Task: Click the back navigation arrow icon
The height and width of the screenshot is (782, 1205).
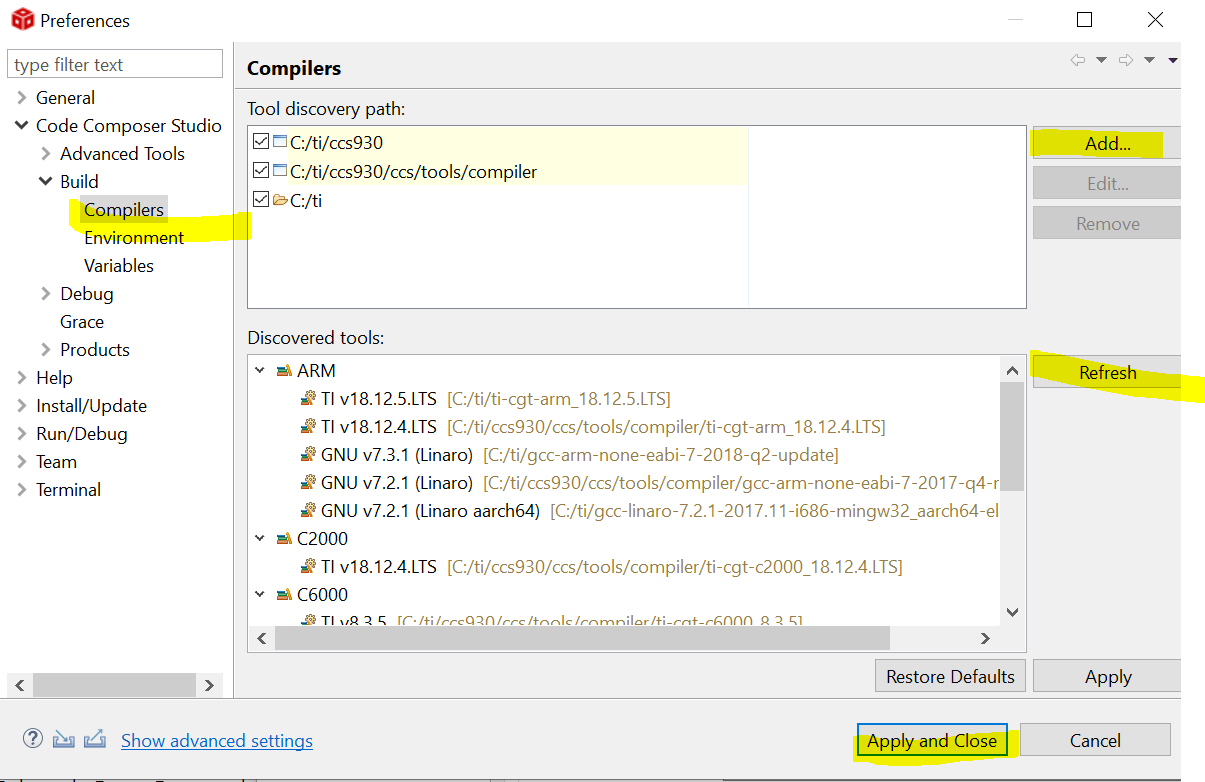Action: [x=1078, y=60]
